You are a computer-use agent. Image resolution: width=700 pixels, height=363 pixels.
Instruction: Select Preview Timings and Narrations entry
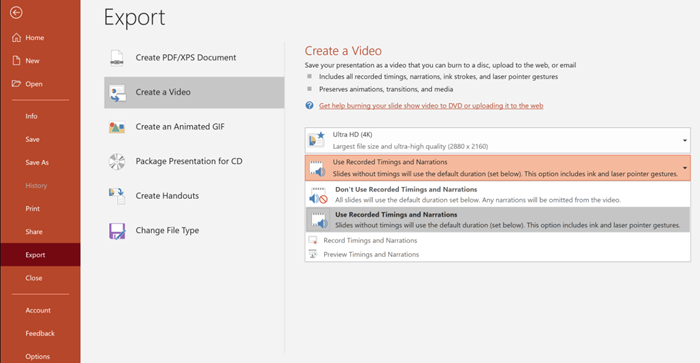(498, 254)
